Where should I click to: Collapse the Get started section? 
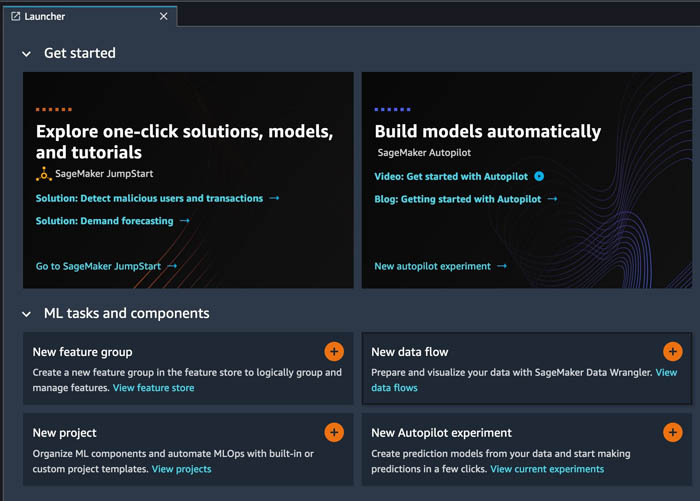coord(26,54)
